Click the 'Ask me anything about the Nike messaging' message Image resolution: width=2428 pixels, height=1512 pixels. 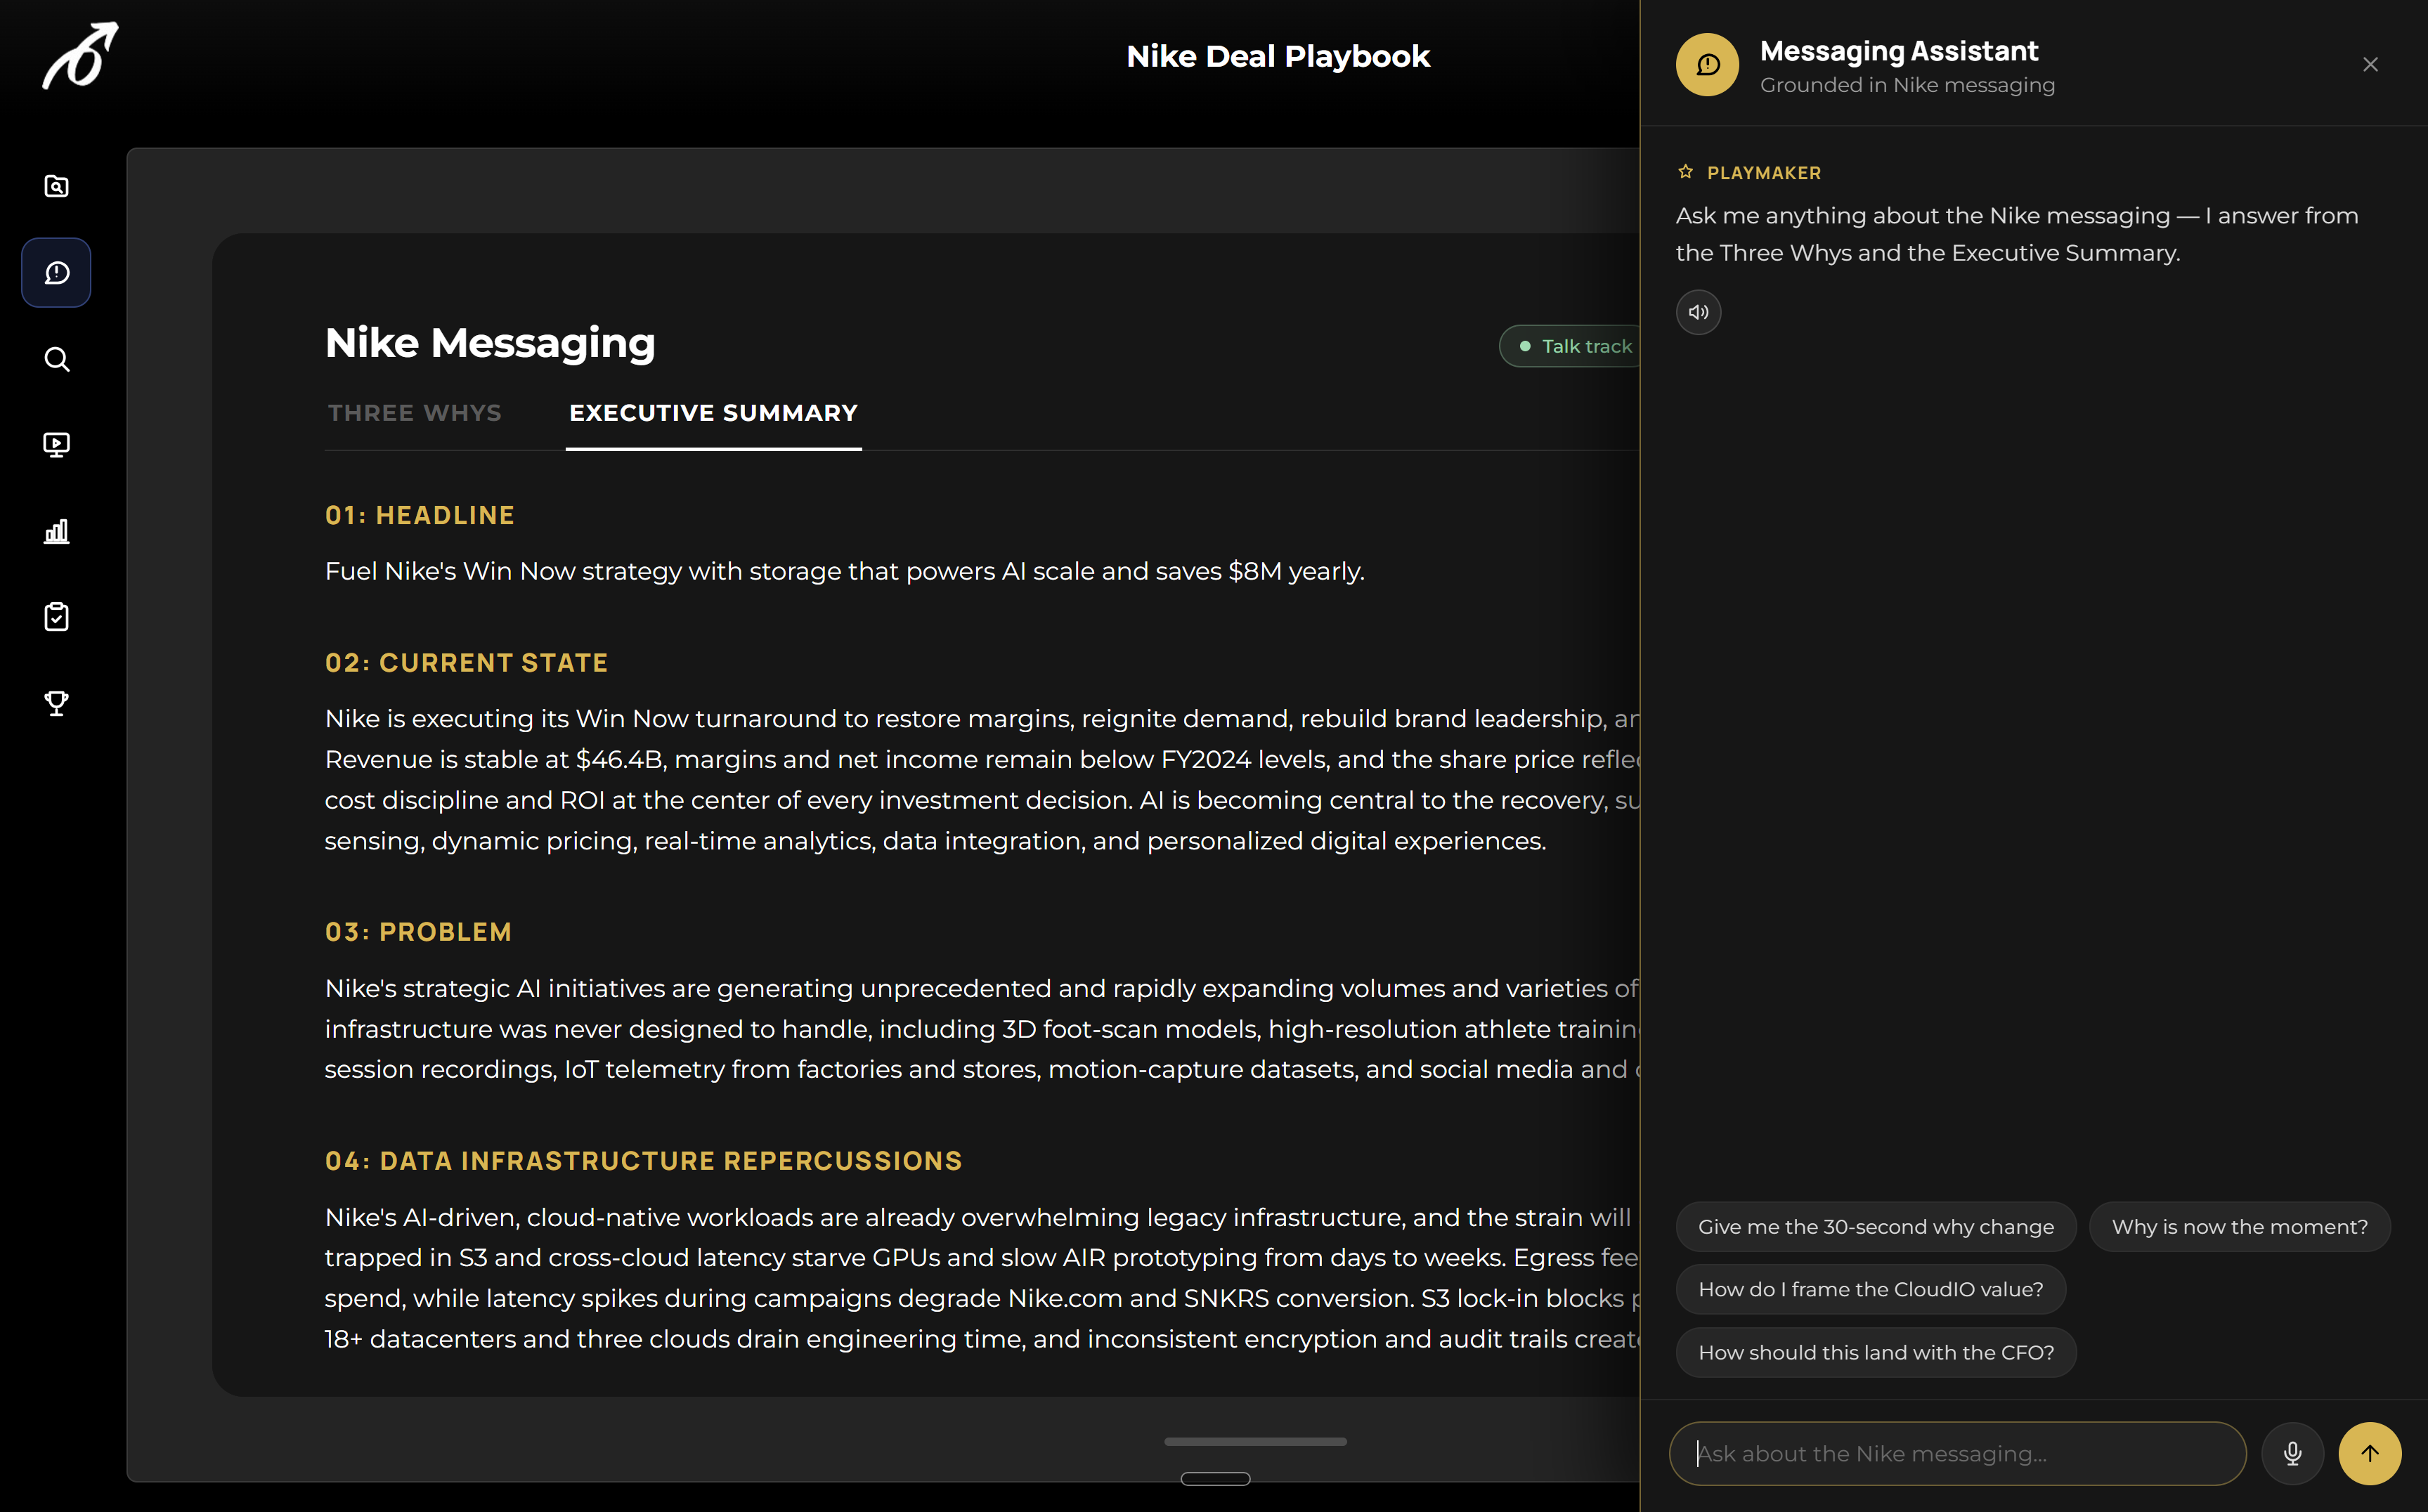2017,234
